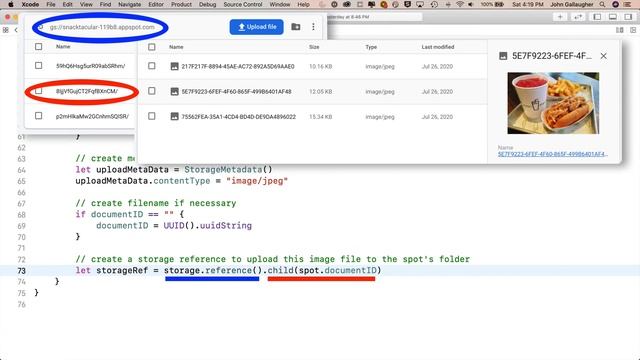Screen dimensions: 640x360
Task: Click the 15.34 KB size cell
Action: (x=320, y=117)
